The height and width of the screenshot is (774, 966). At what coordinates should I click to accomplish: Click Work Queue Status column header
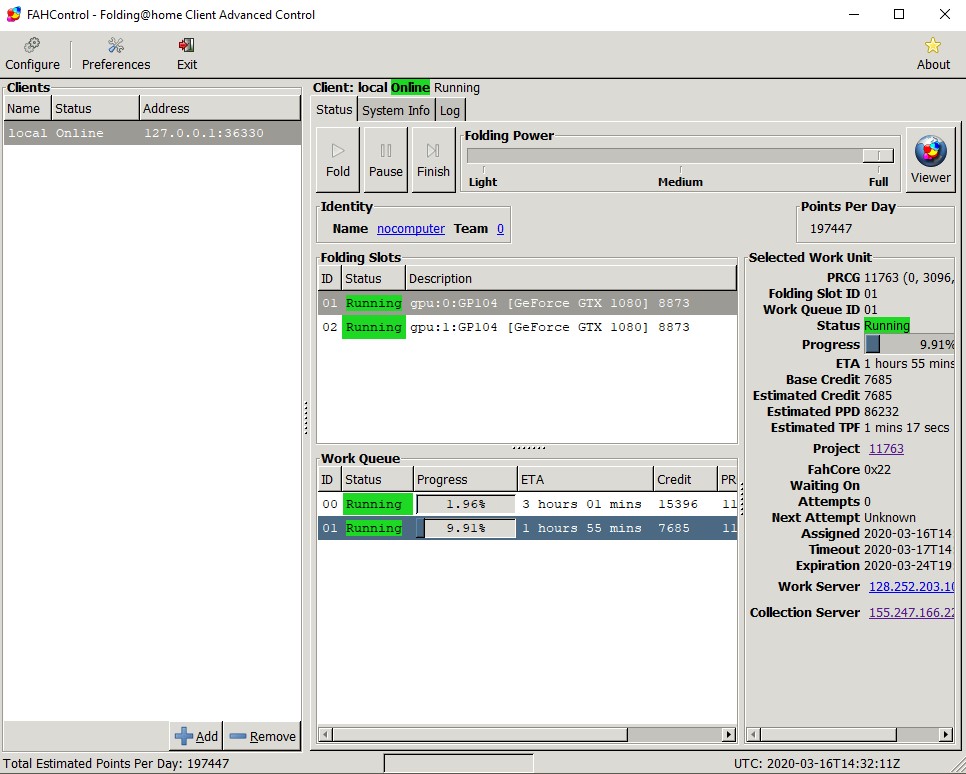pos(377,479)
